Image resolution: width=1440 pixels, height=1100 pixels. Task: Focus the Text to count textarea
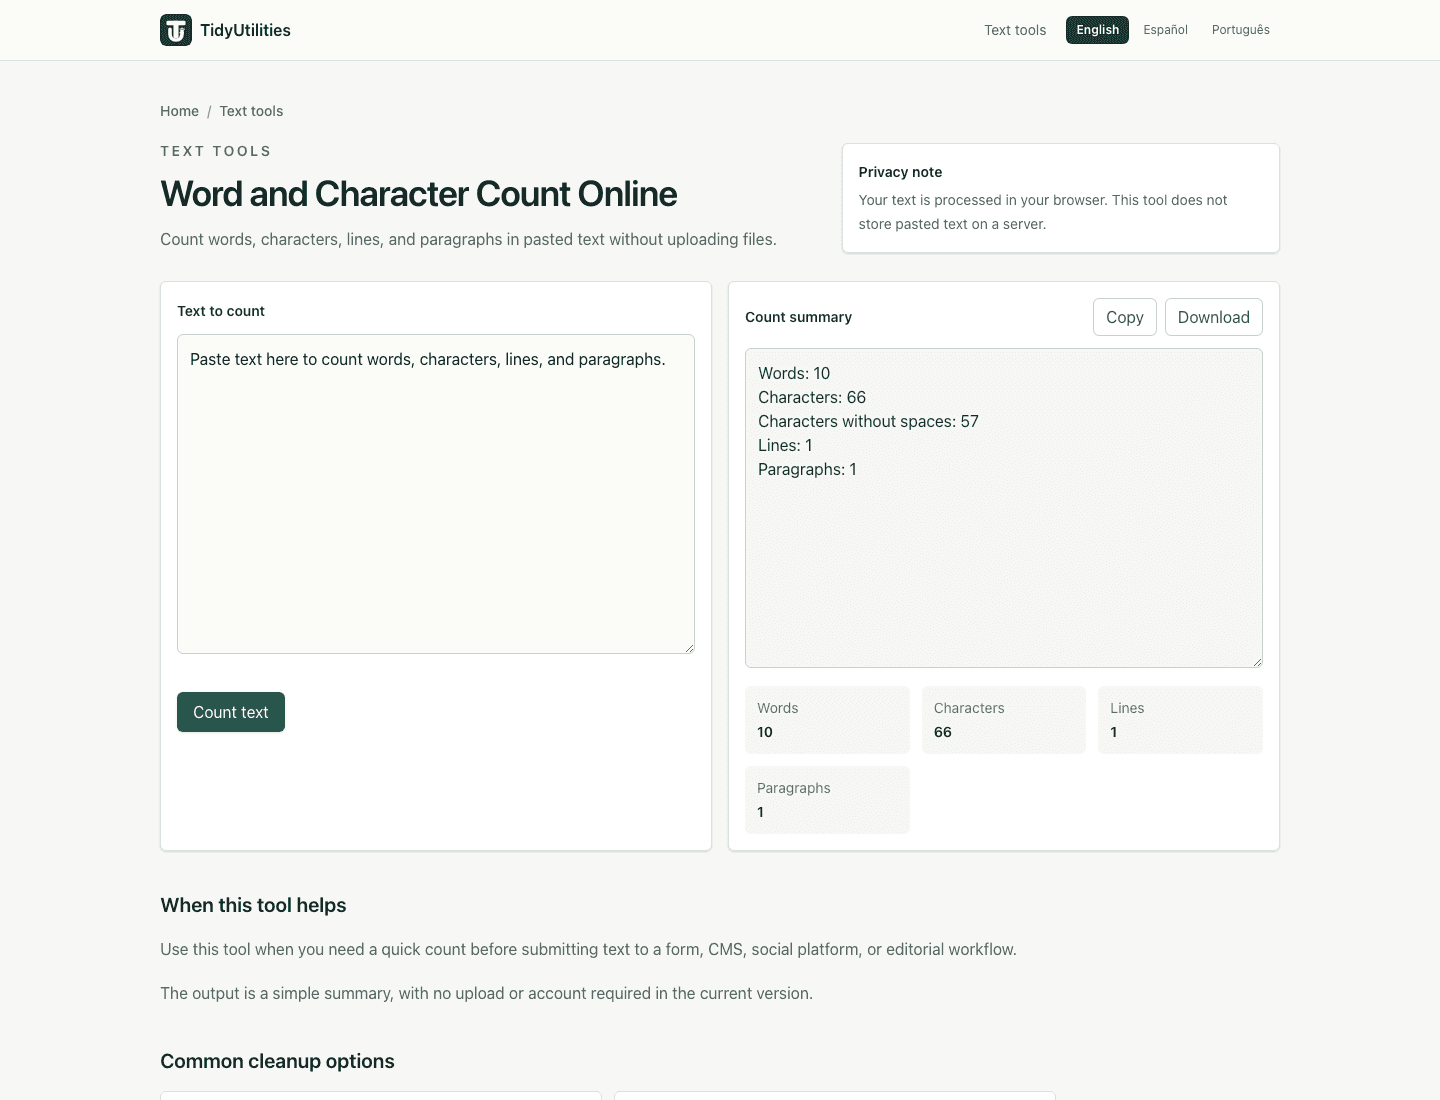(x=436, y=494)
